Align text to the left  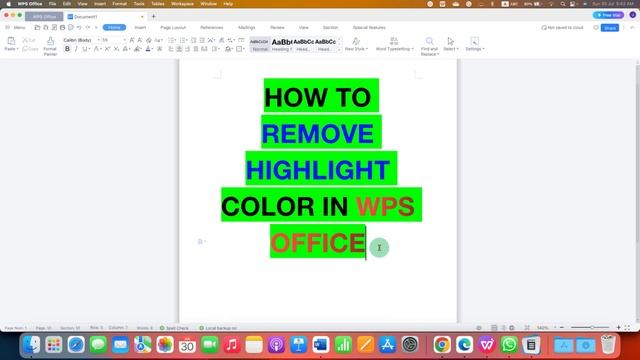(171, 49)
